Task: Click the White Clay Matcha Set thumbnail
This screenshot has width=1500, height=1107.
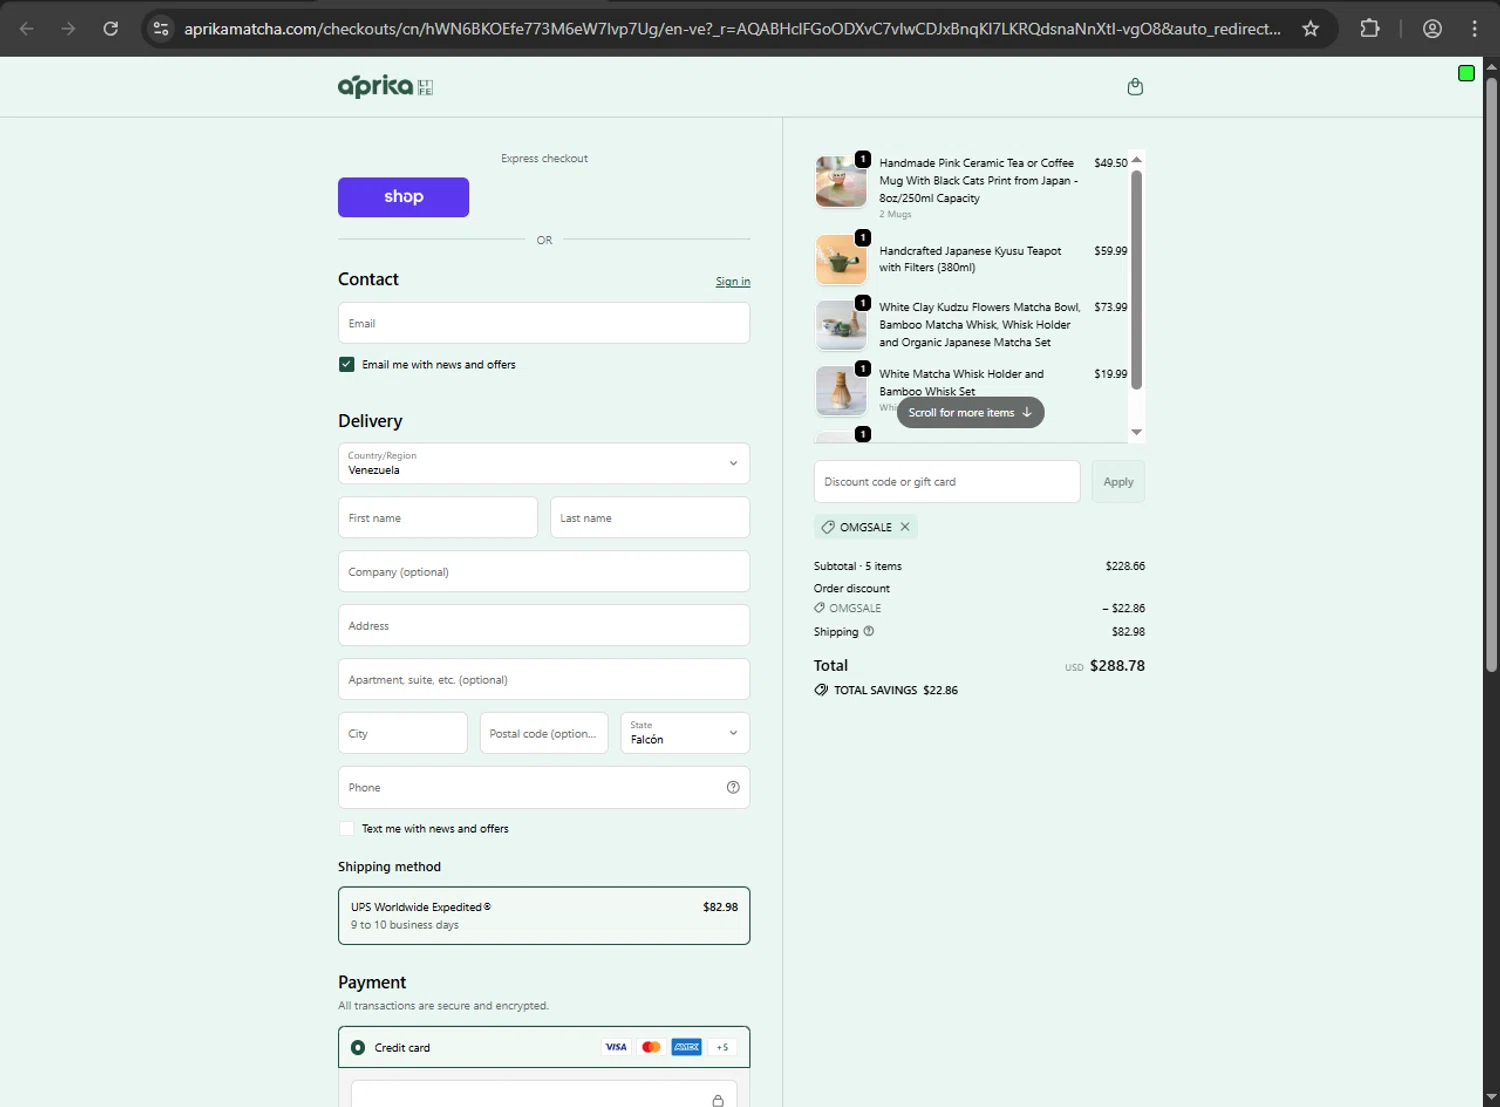Action: click(841, 325)
